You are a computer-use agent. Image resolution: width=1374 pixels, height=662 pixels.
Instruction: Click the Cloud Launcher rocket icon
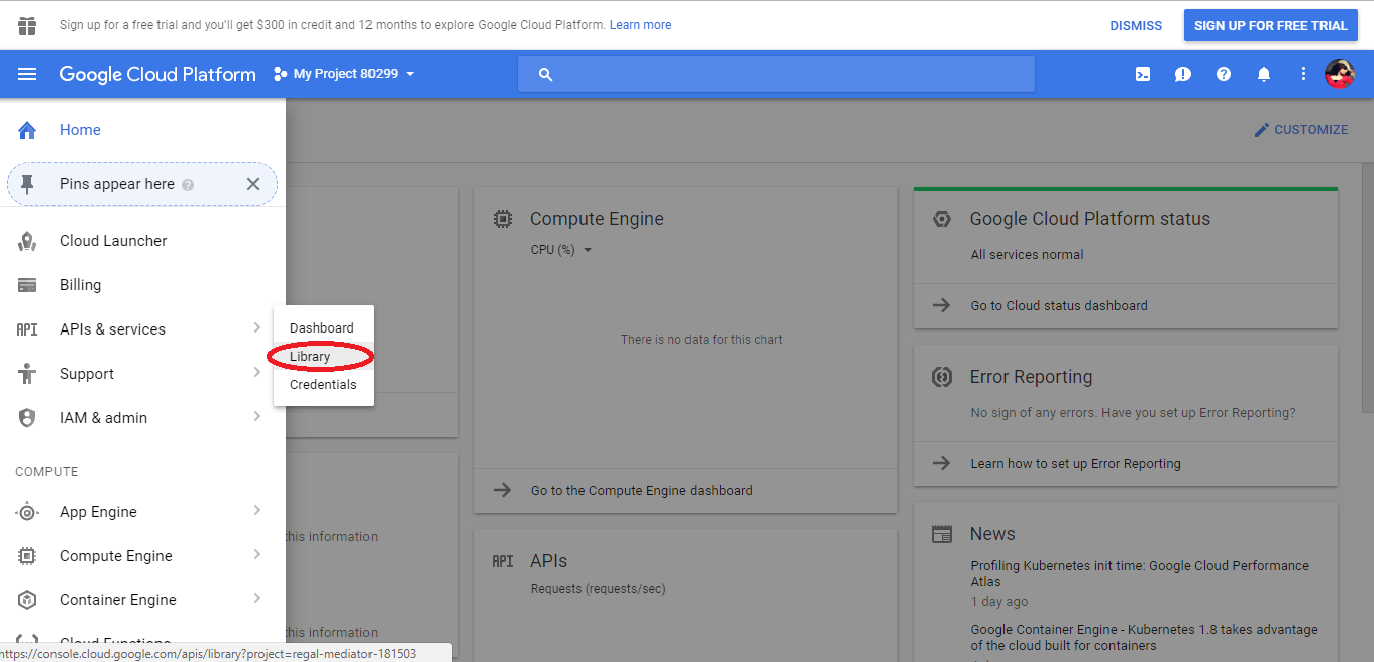point(27,241)
